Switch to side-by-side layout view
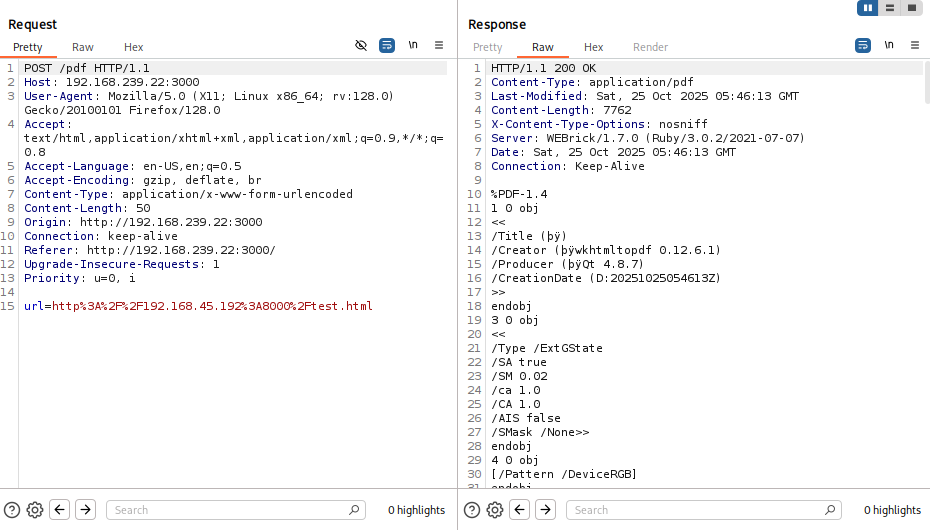This screenshot has height=530, width=930. pyautogui.click(x=867, y=8)
